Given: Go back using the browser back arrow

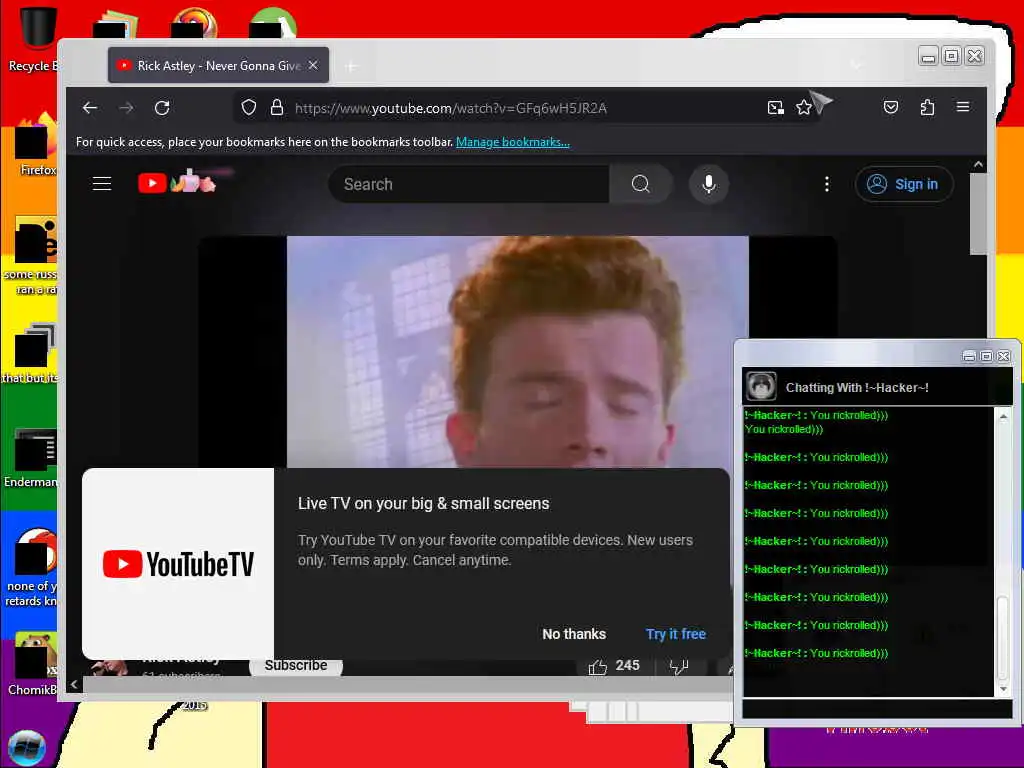Looking at the screenshot, I should coord(90,108).
